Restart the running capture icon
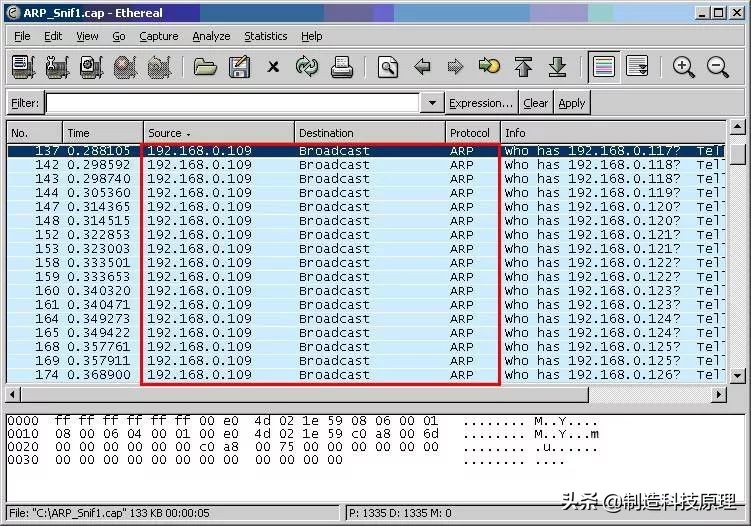This screenshot has height=526, width=751. coord(159,67)
